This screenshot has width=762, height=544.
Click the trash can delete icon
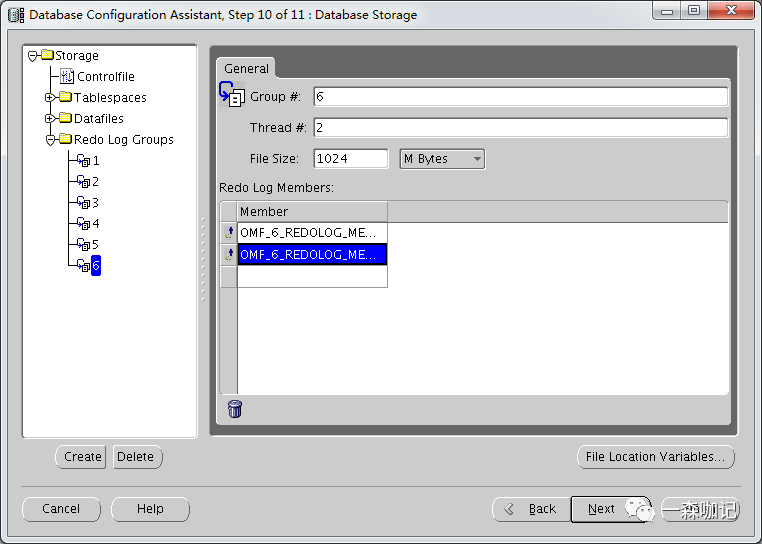235,409
